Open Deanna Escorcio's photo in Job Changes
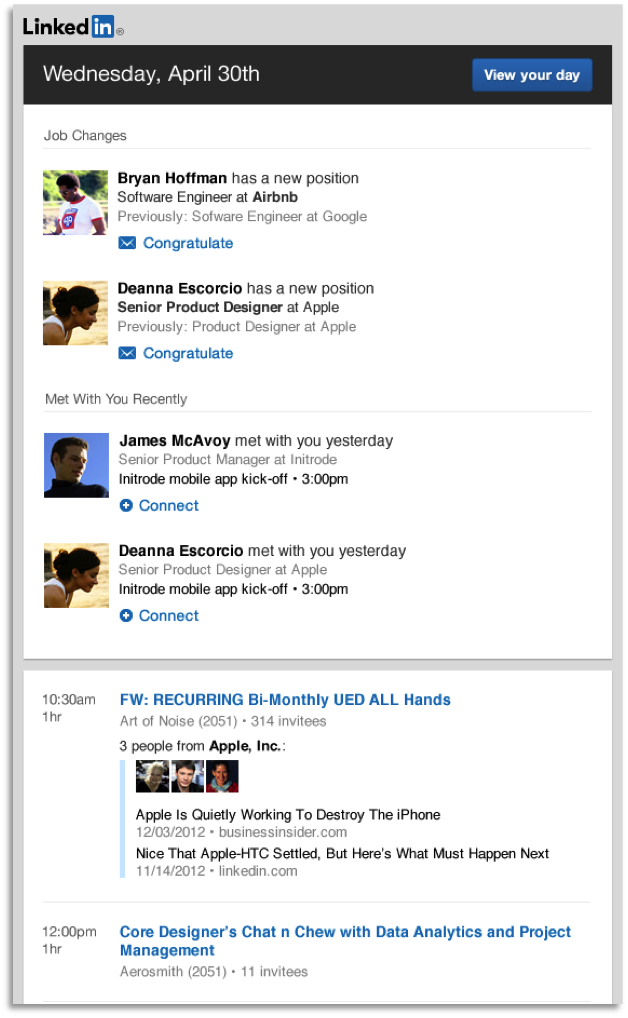This screenshot has height=1018, width=628. pyautogui.click(x=75, y=313)
